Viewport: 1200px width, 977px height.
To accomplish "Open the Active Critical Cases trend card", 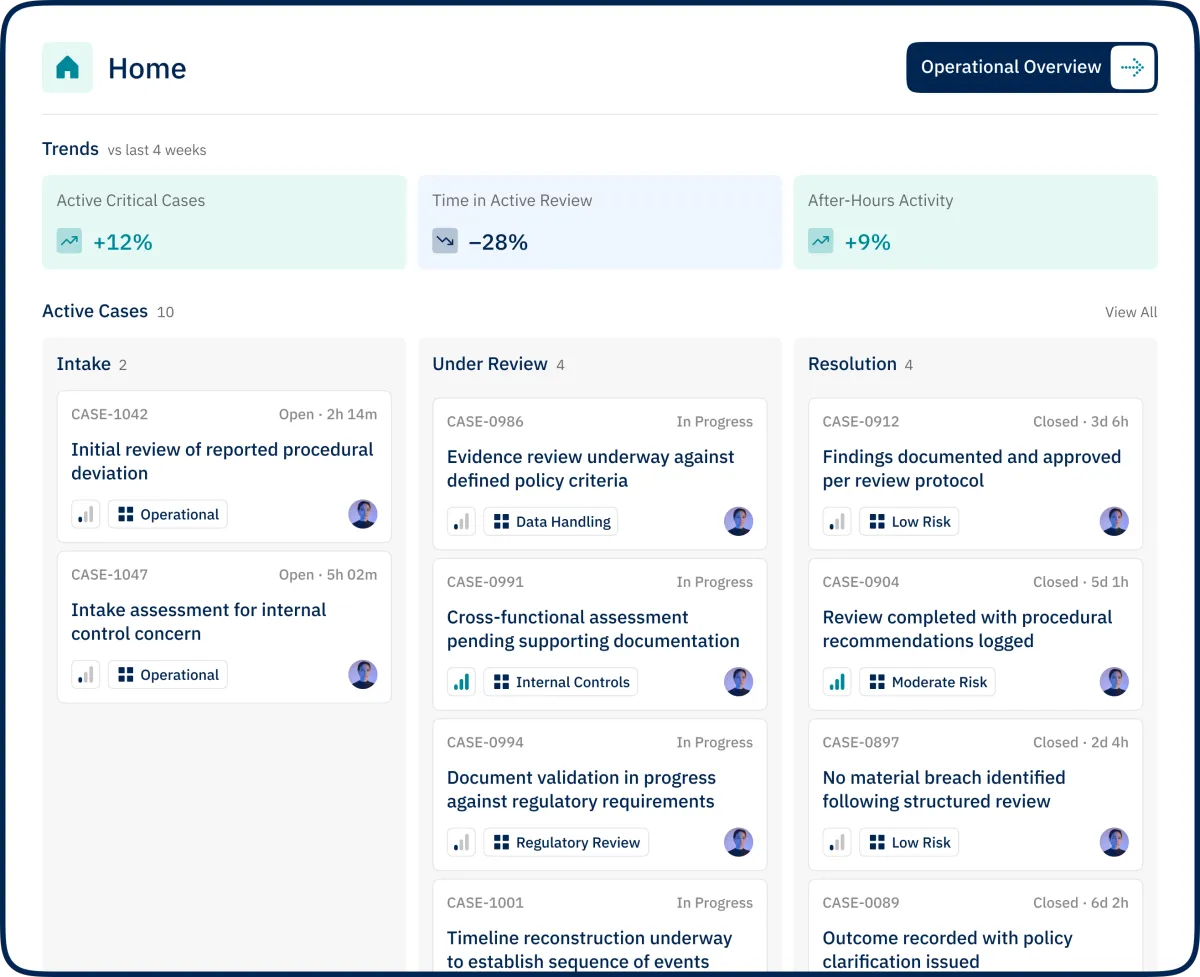I will click(224, 222).
